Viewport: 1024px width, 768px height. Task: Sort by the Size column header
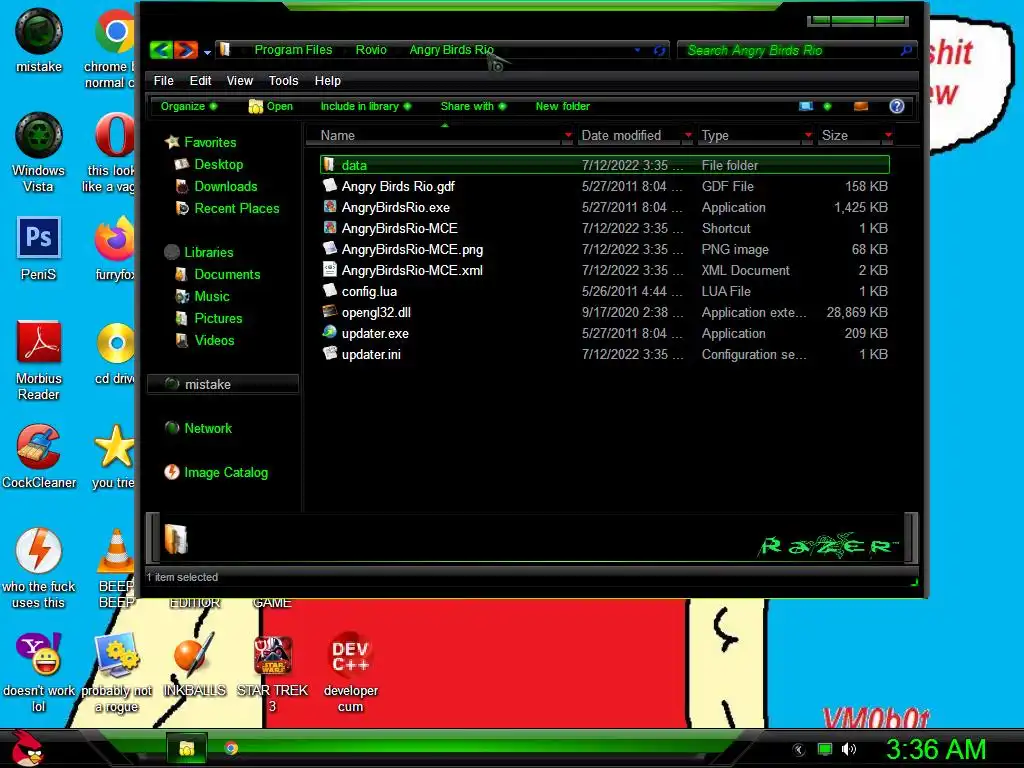(849, 135)
